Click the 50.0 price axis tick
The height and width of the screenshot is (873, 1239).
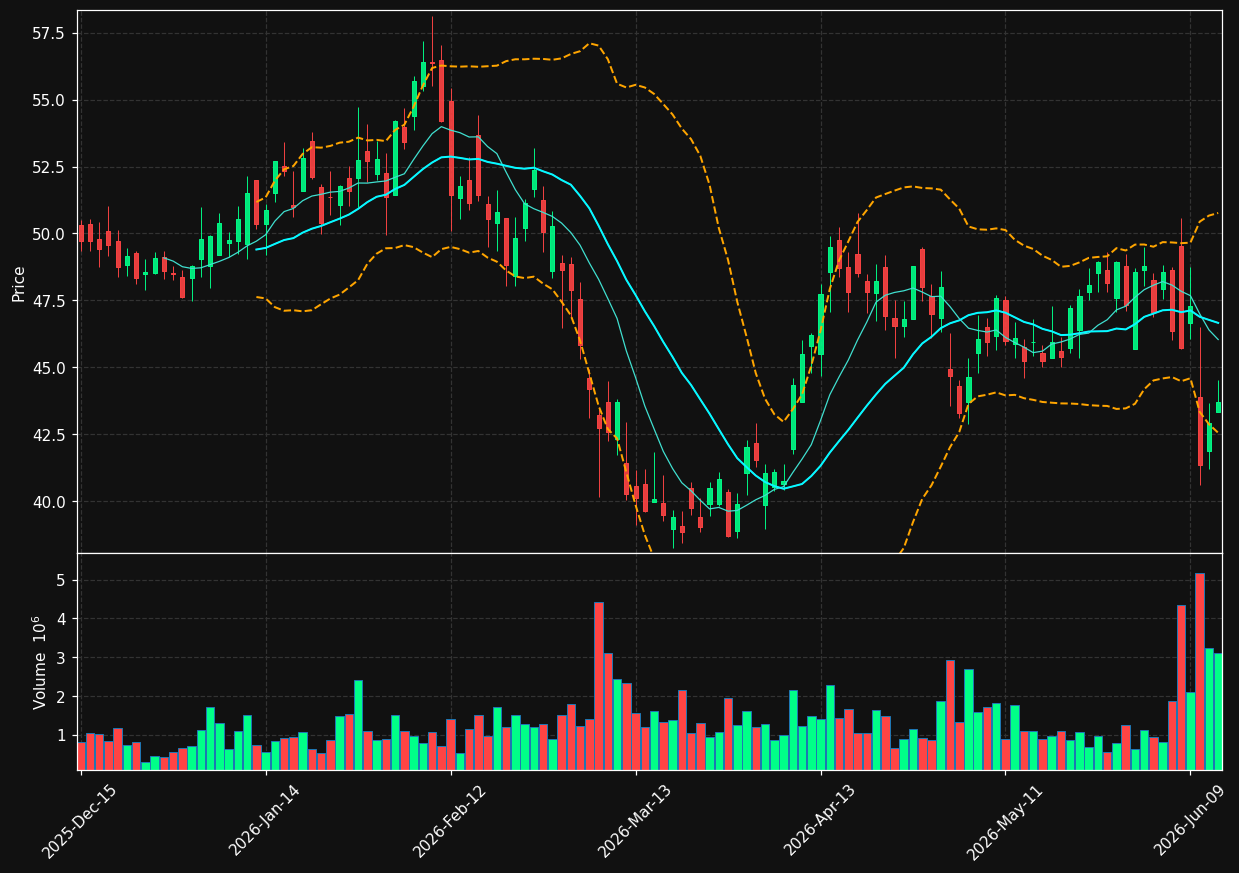[49, 234]
